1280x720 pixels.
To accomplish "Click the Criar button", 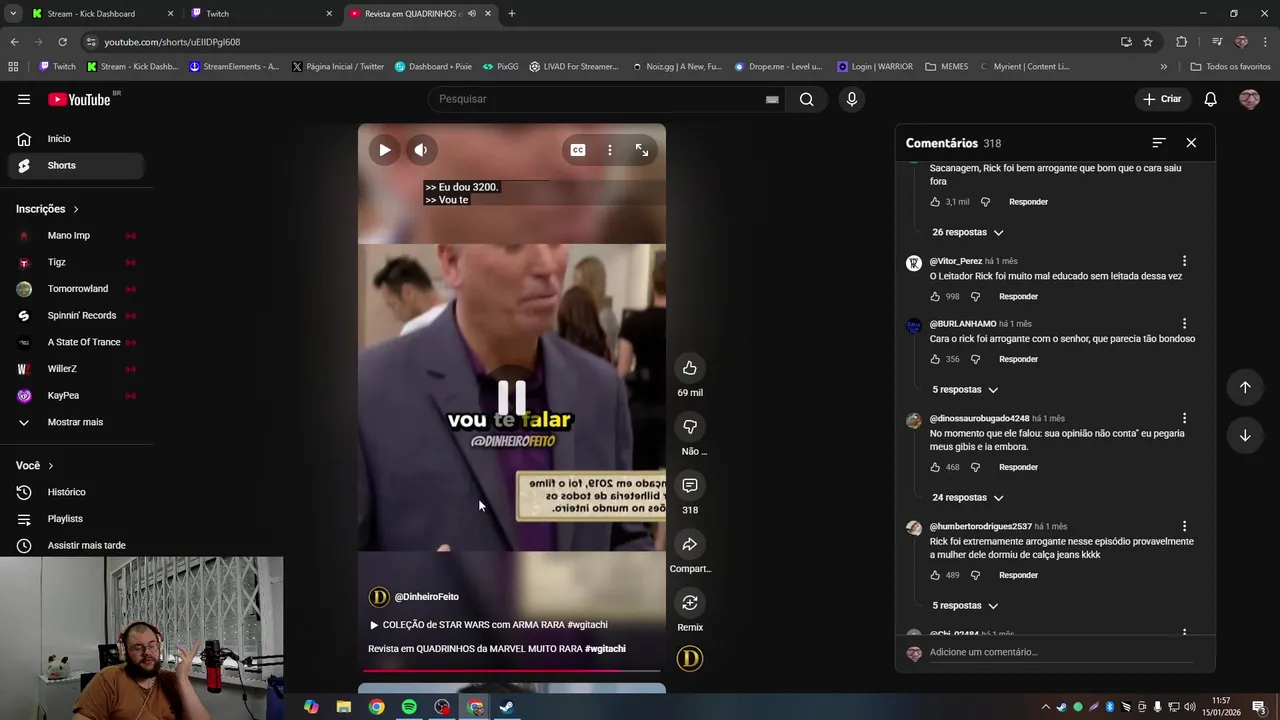I will pyautogui.click(x=1162, y=99).
